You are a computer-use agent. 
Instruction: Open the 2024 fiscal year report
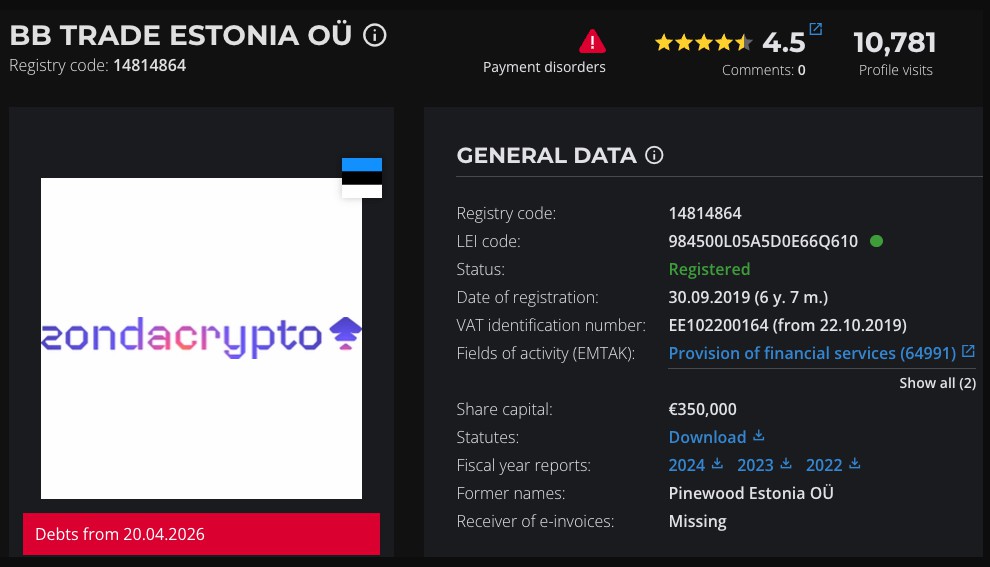coord(686,465)
